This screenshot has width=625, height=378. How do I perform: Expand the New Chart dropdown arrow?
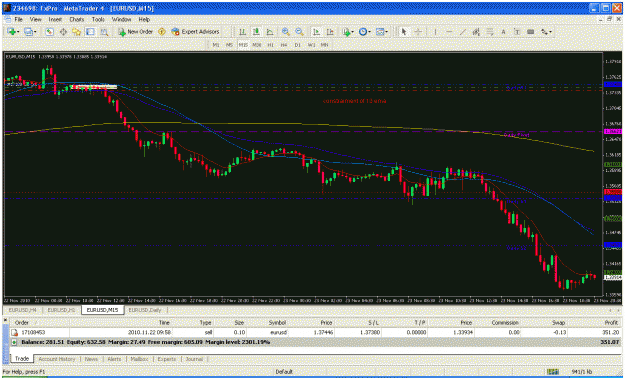click(18, 32)
